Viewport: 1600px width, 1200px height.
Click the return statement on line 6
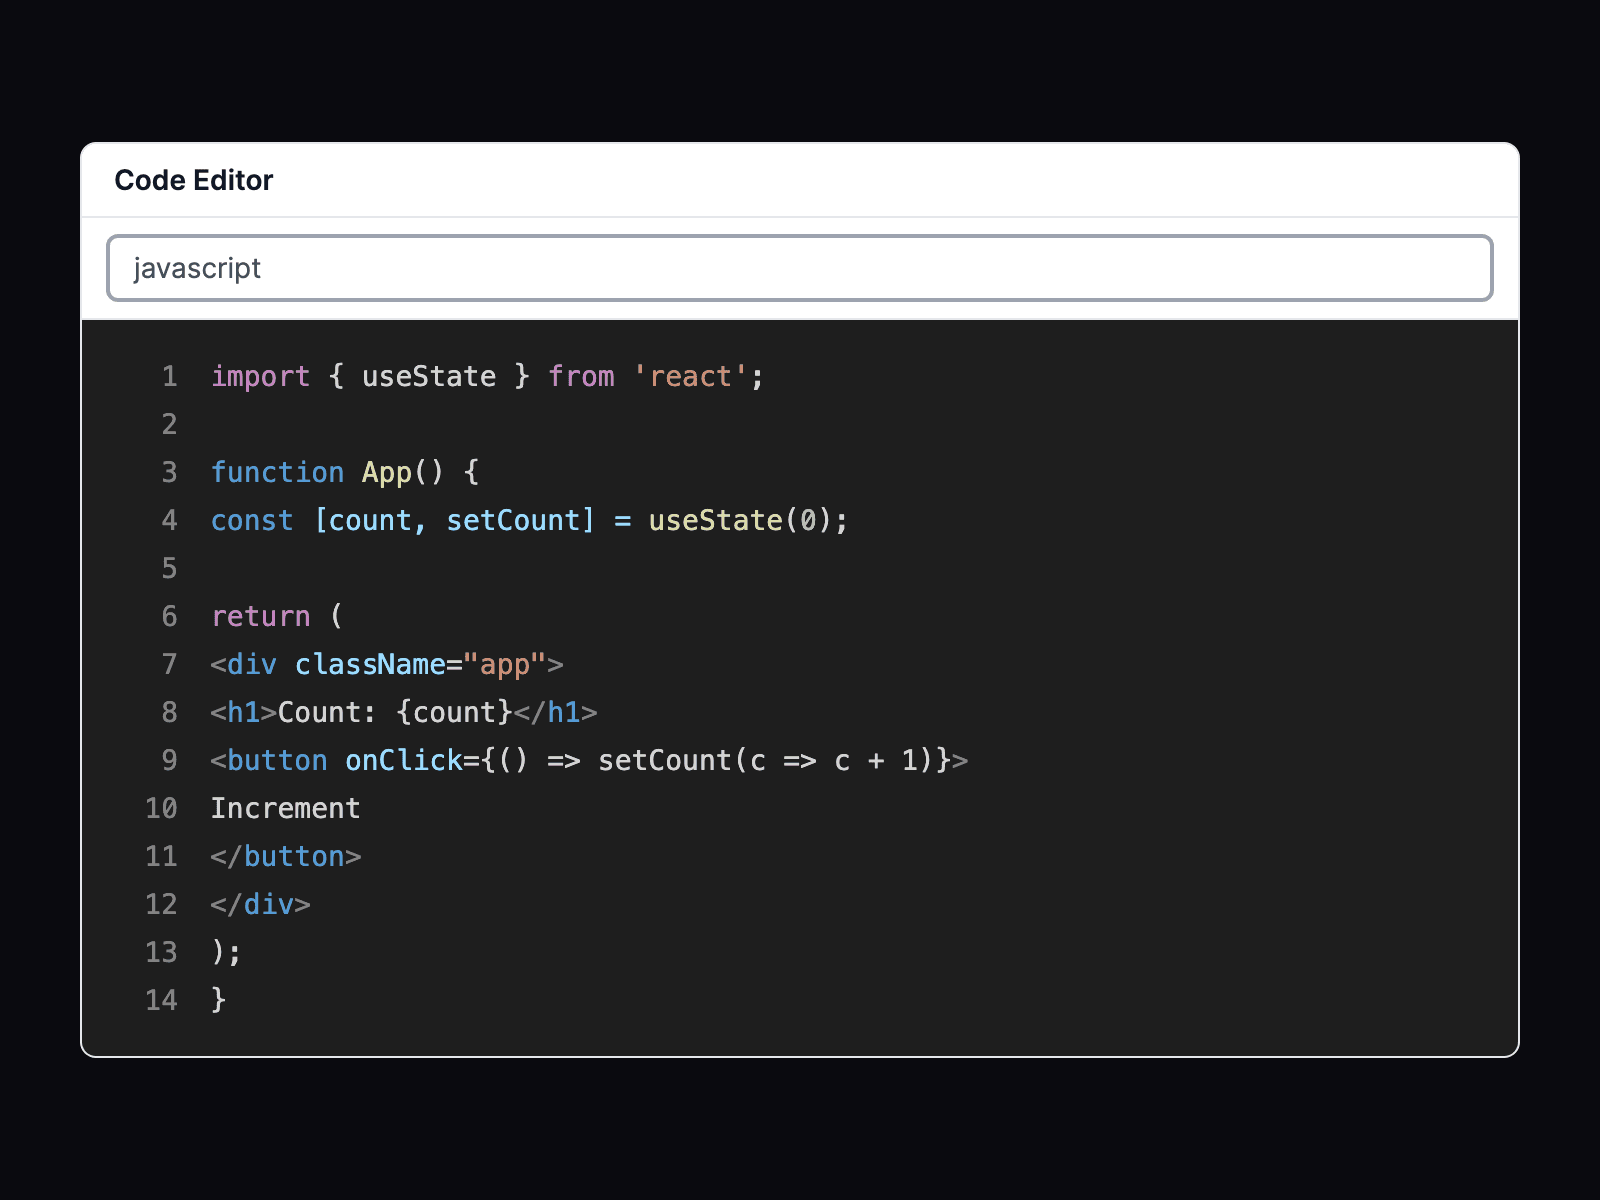(x=260, y=616)
